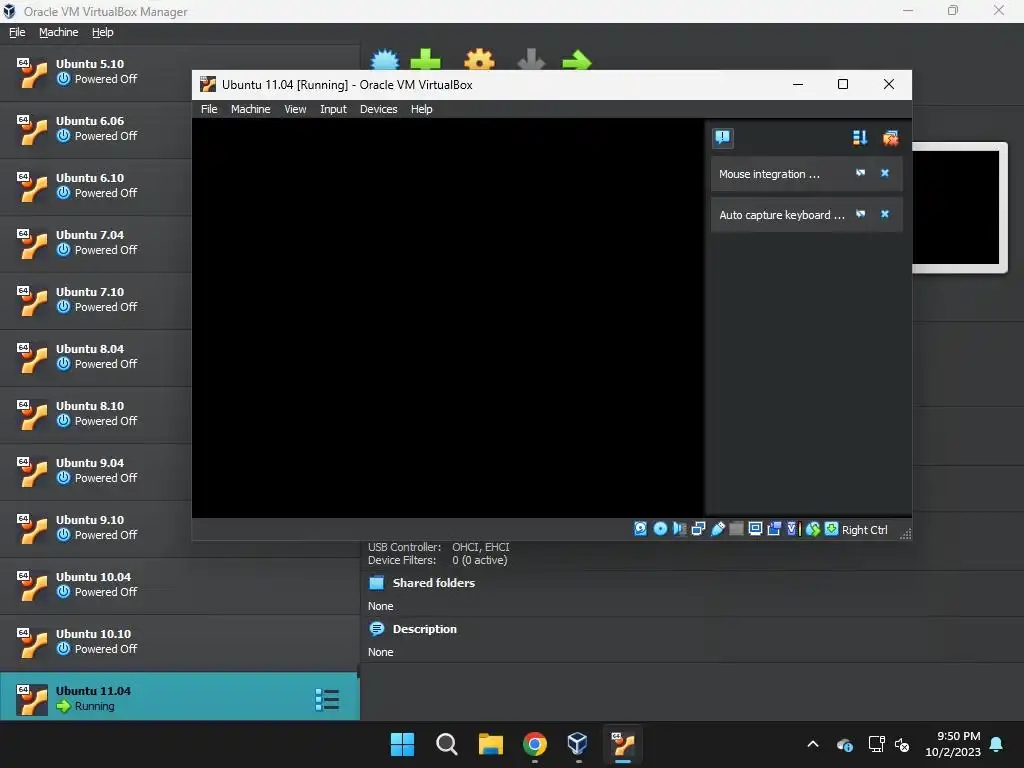Viewport: 1024px width, 768px height.
Task: Select Ubuntu 10.04 in machine list
Action: pyautogui.click(x=180, y=585)
